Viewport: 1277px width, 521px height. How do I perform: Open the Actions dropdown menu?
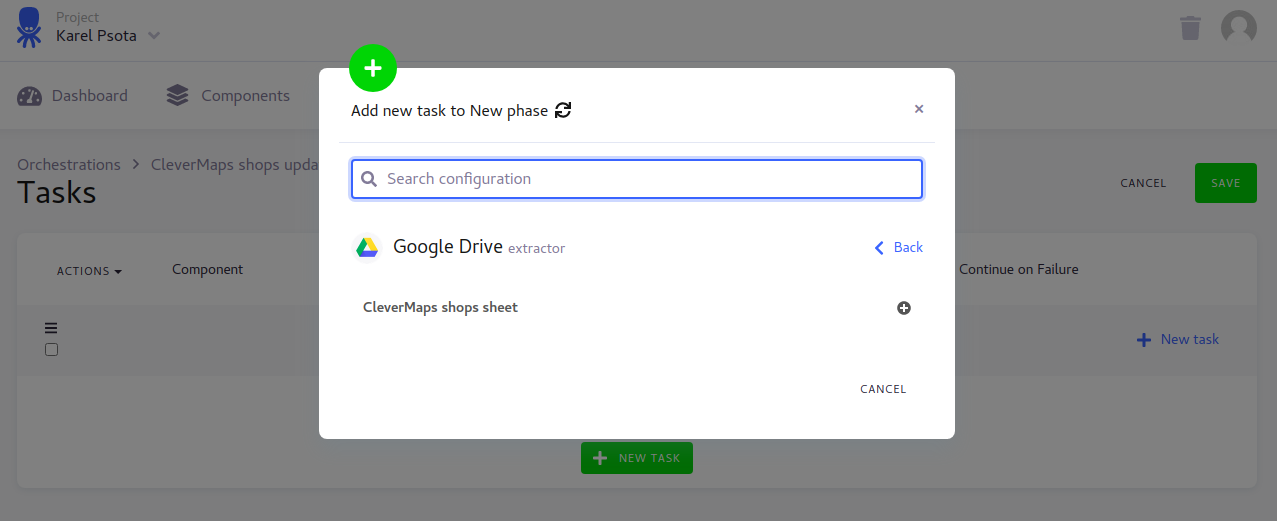click(x=89, y=271)
